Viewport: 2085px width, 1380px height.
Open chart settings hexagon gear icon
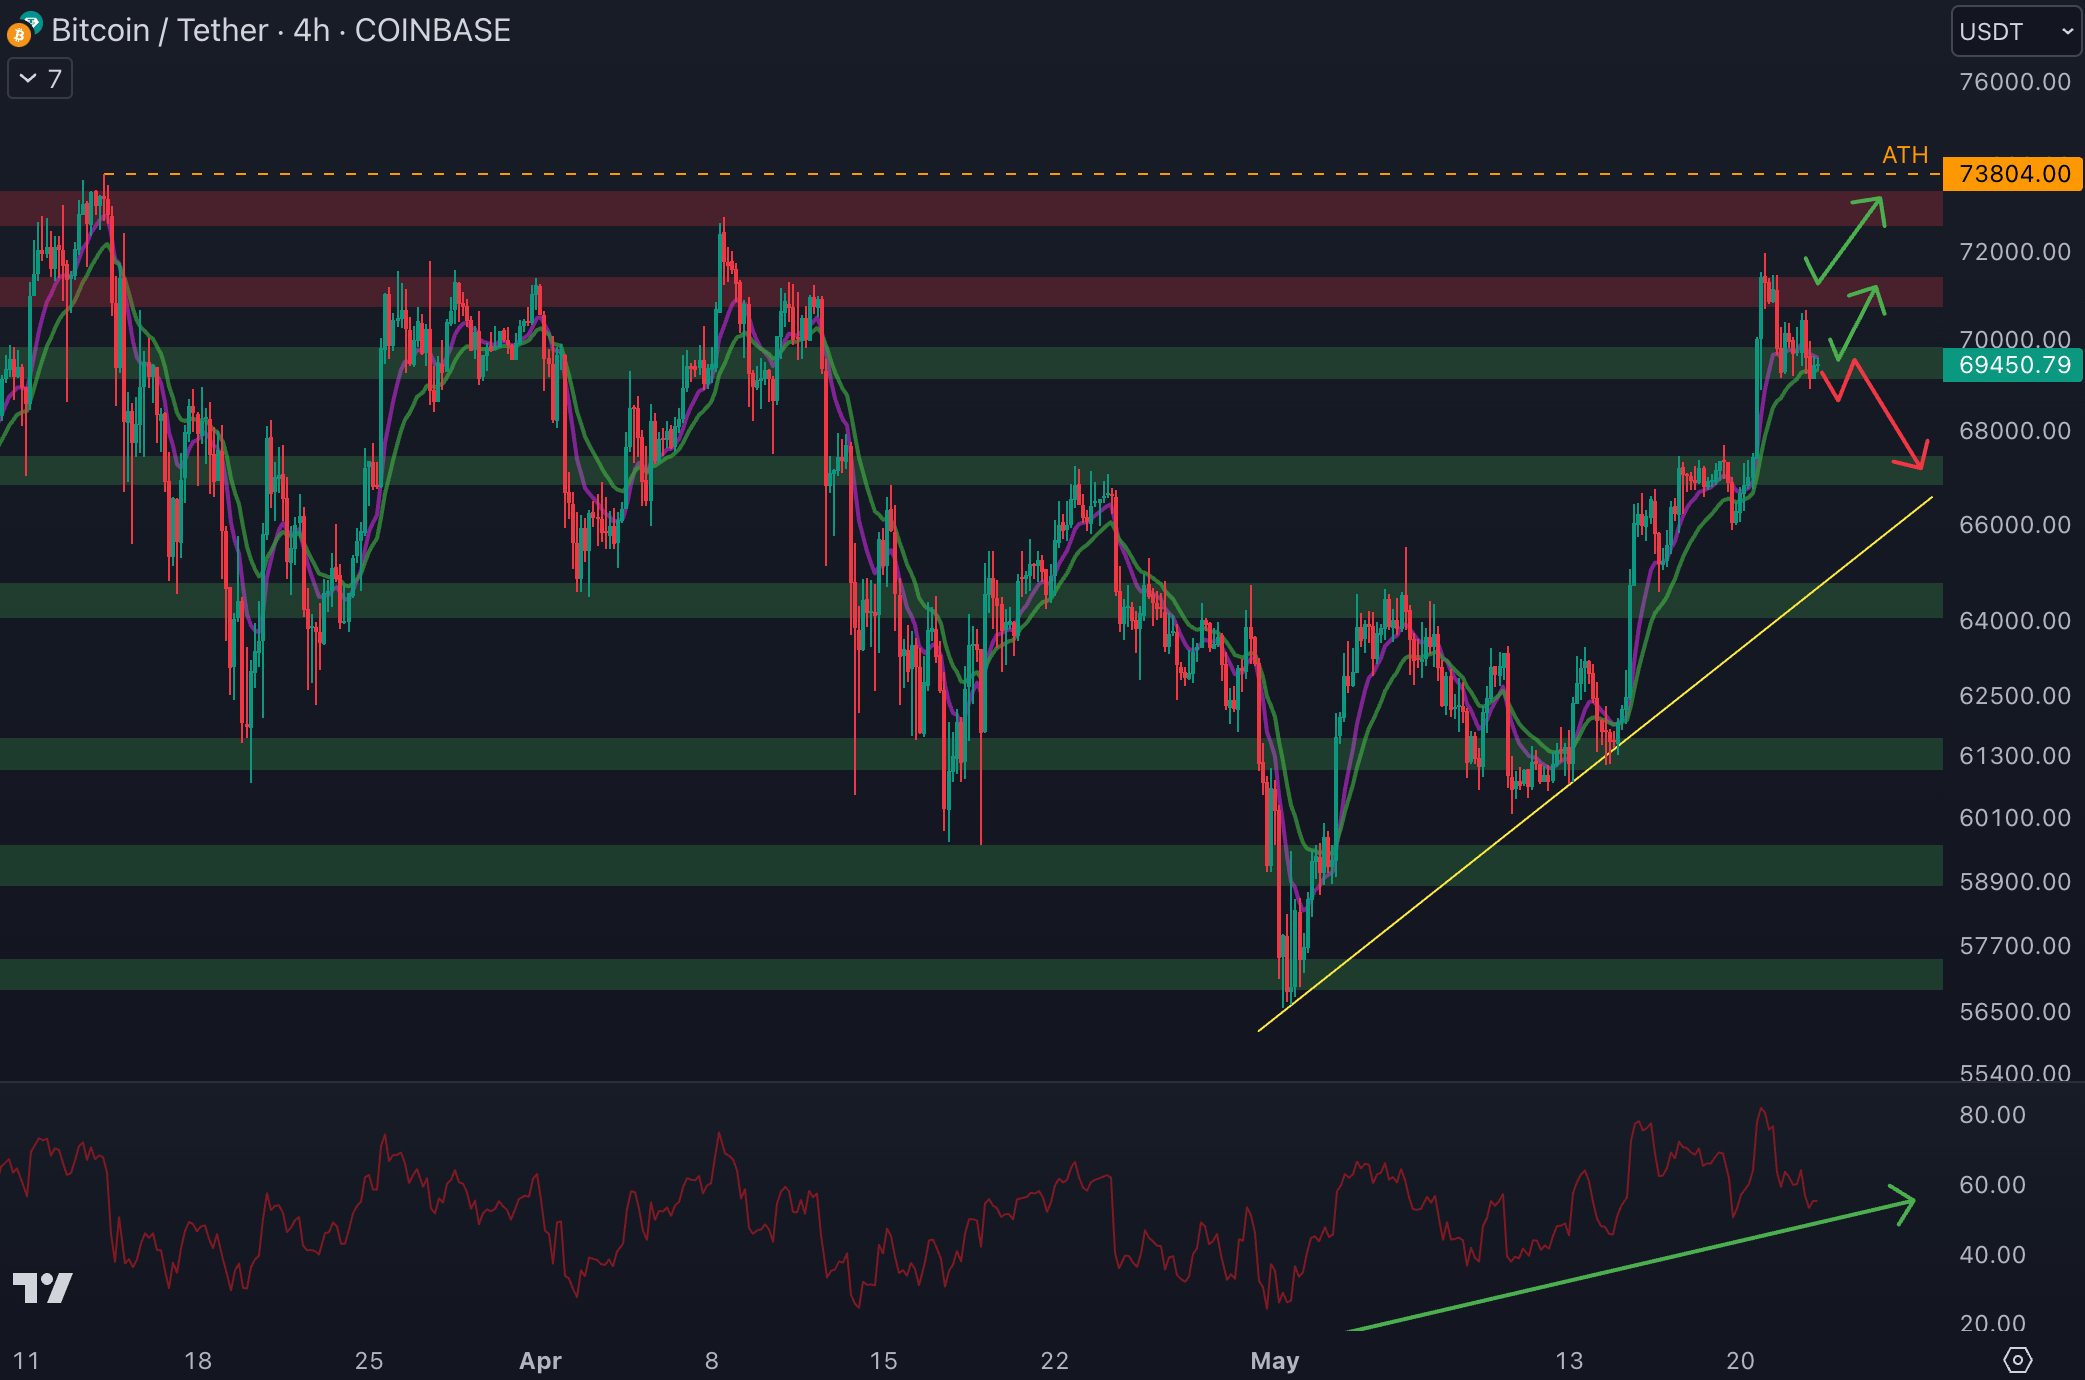click(2017, 1360)
